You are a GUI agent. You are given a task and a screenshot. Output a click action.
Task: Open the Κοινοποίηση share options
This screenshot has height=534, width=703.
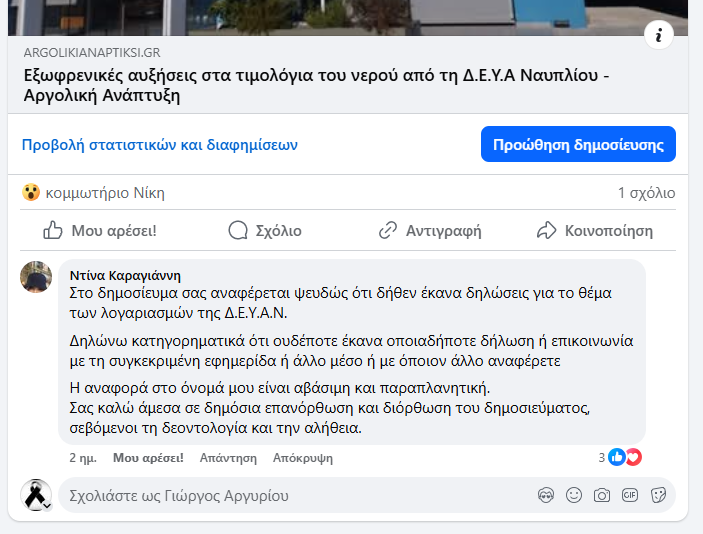click(595, 231)
